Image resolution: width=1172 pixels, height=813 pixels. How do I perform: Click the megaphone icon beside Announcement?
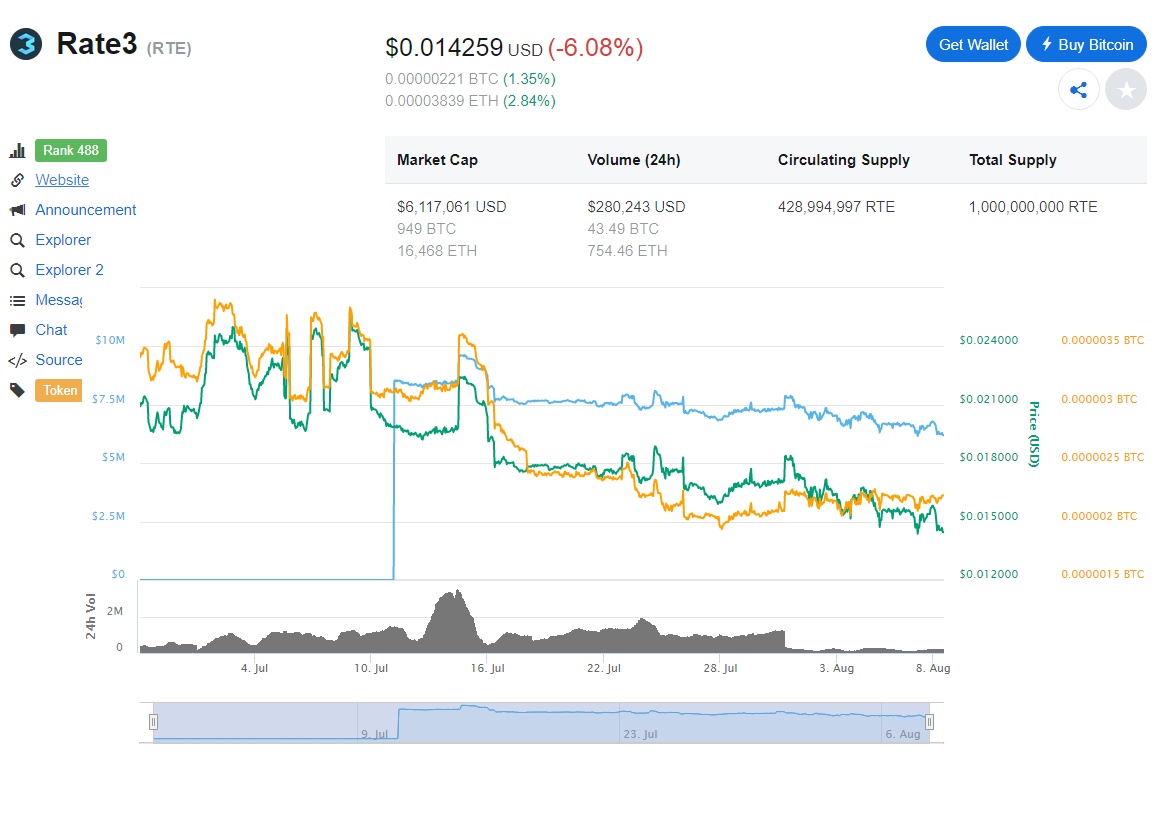click(x=17, y=210)
